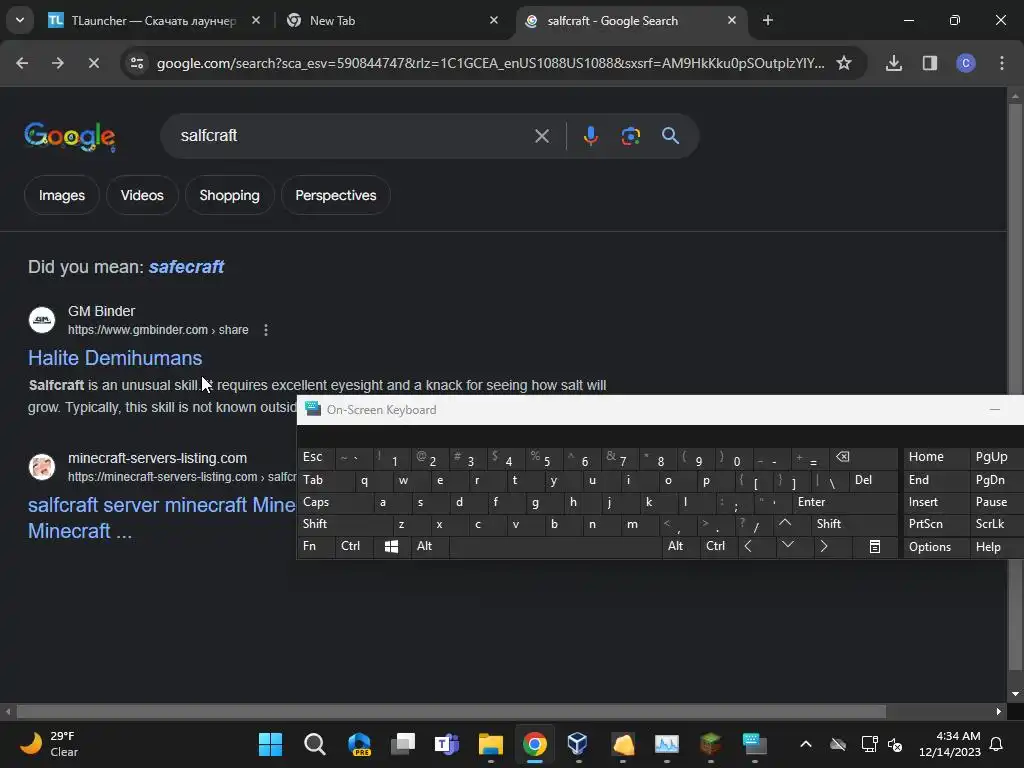Toggle left Ctrl on the on-screen keyboard
Viewport: 1024px width, 768px height.
click(x=351, y=546)
